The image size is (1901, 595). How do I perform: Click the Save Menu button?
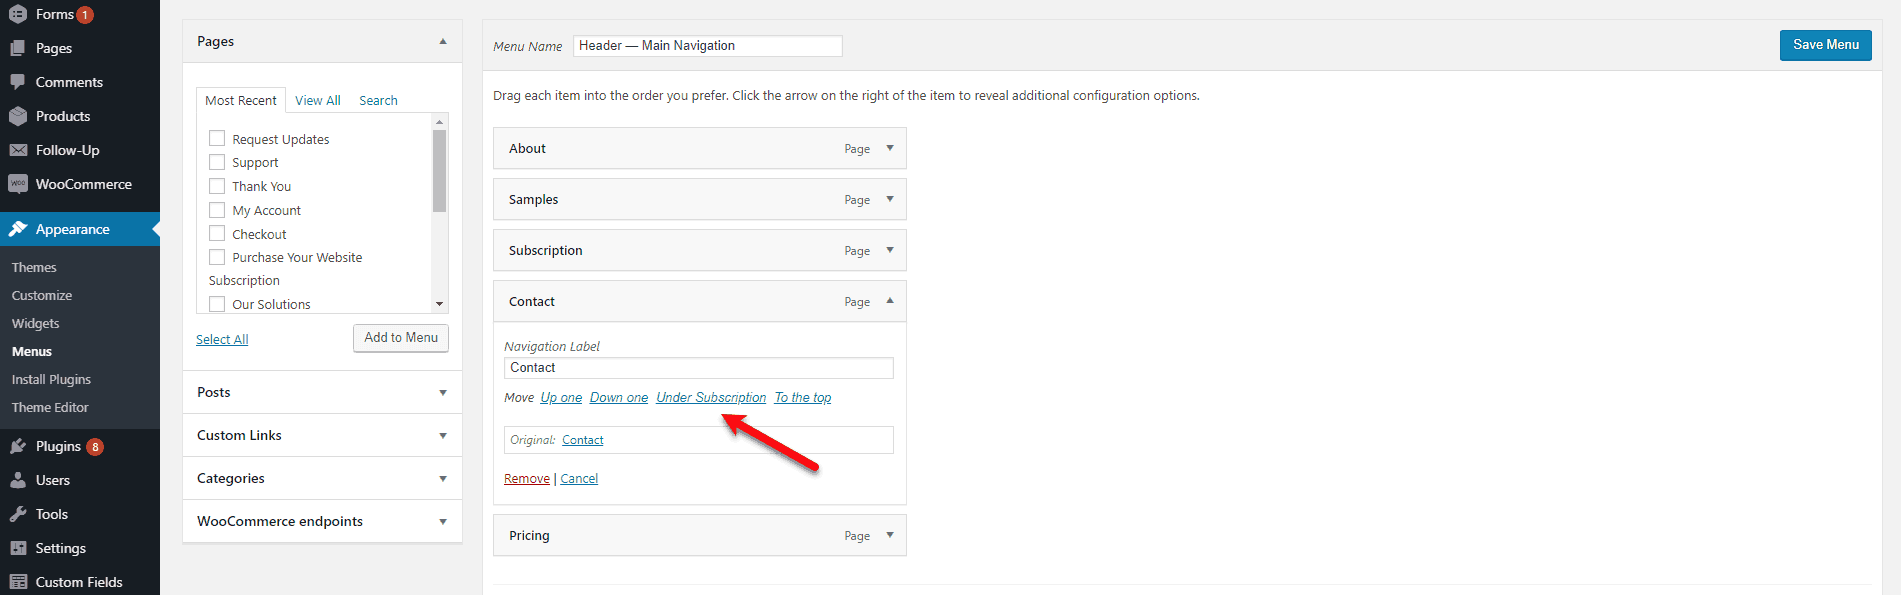coord(1824,45)
